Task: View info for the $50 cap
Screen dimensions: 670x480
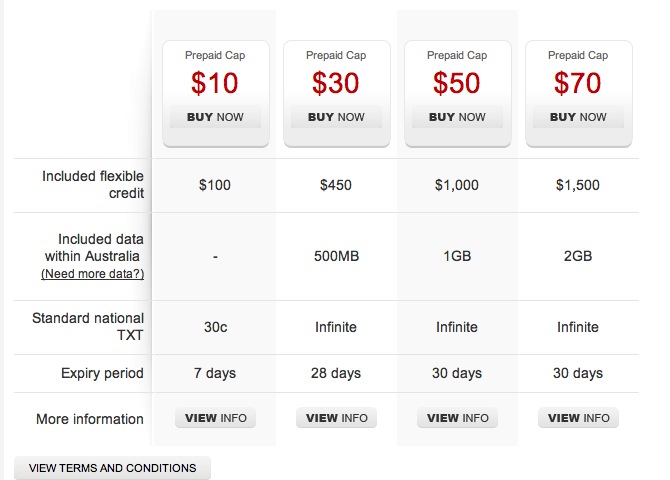Action: 458,418
